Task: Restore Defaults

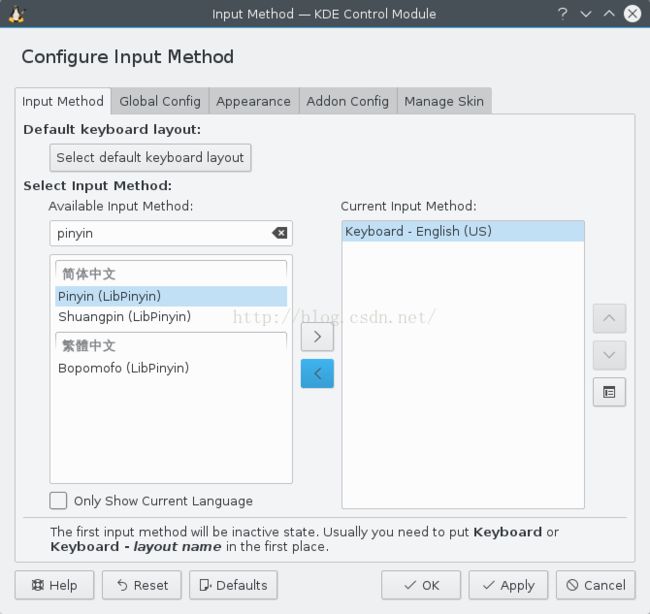Action: click(x=233, y=585)
